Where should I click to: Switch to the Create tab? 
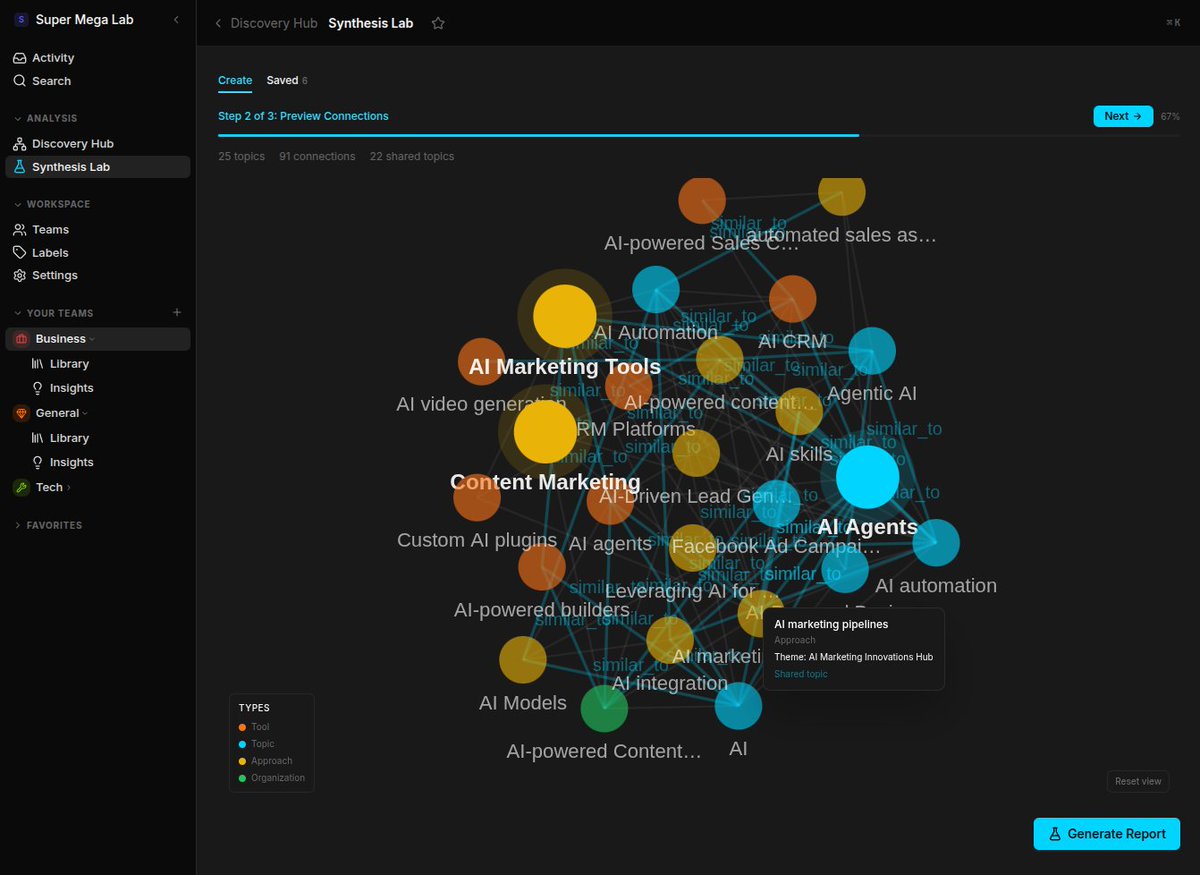[235, 80]
